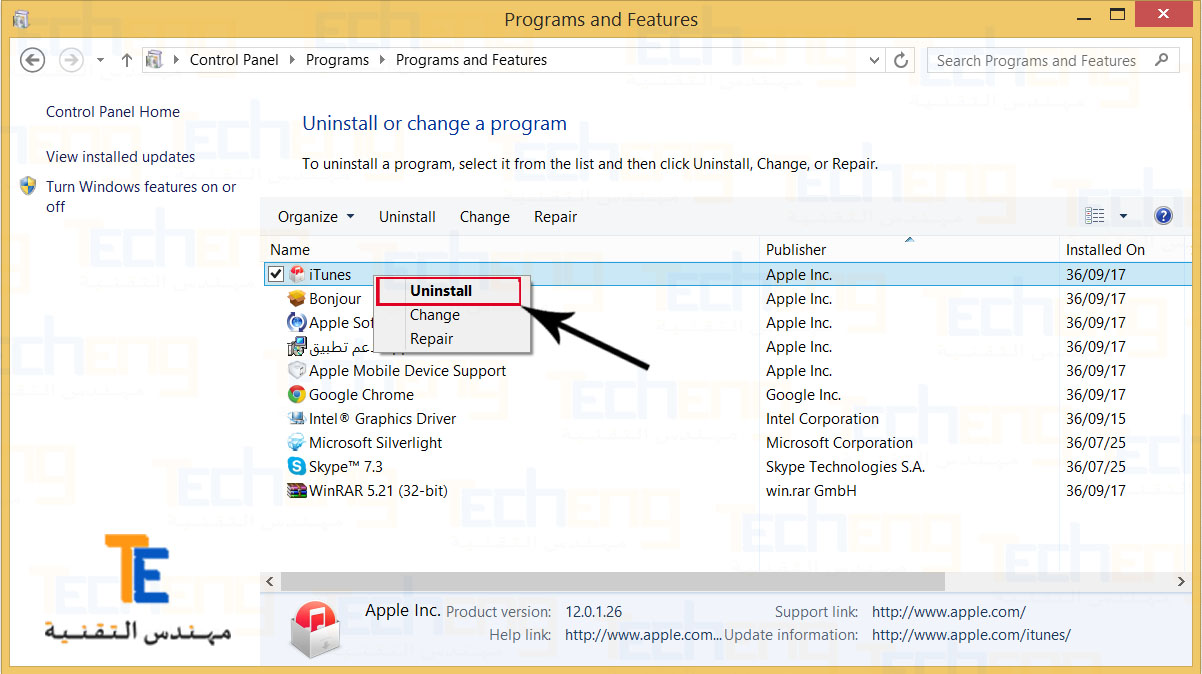Open the address bar history dropdown
This screenshot has width=1202, height=674.
[x=874, y=60]
